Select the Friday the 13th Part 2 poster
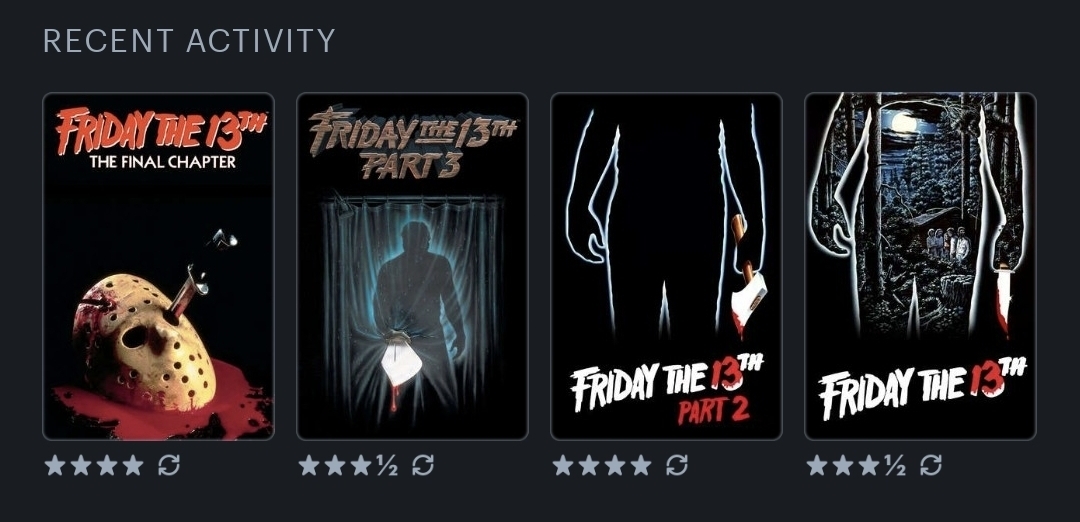Screen dimensions: 1080x522 [667, 267]
